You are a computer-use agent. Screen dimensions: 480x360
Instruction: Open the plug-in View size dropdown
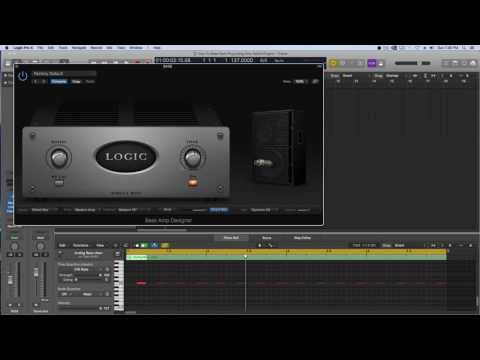[300, 82]
